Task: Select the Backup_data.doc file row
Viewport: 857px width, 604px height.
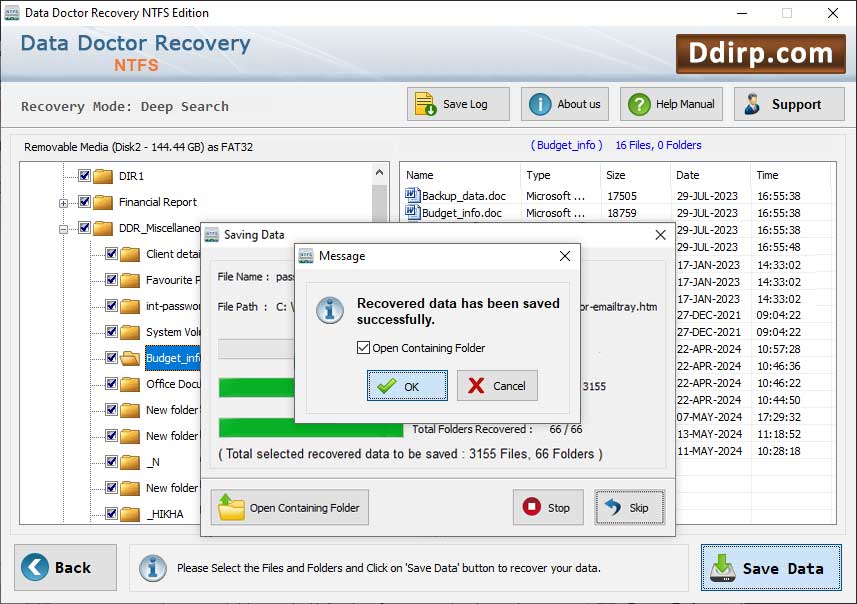Action: (x=615, y=196)
